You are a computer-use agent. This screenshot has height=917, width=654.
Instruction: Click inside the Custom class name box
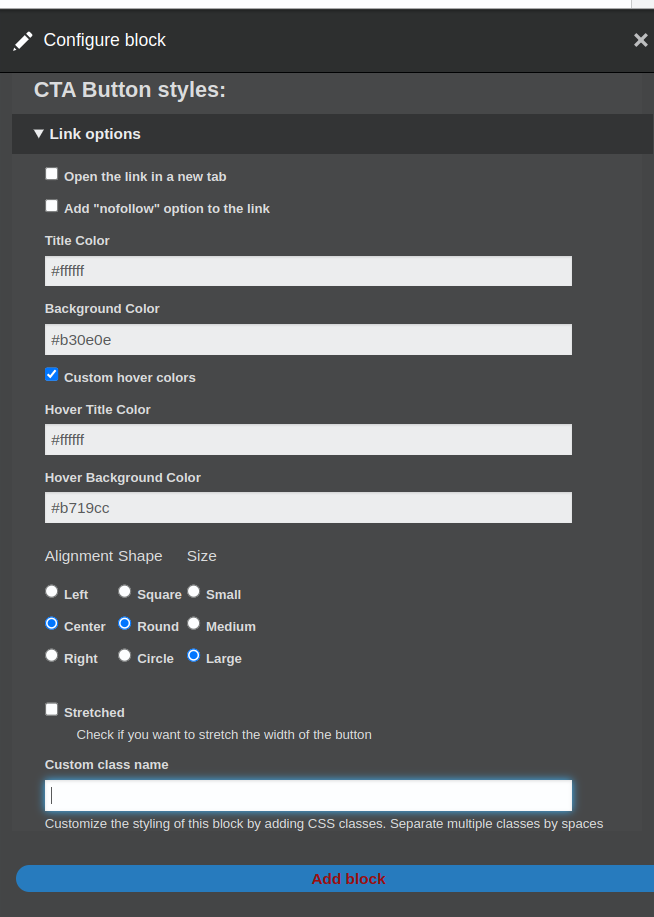pos(308,794)
